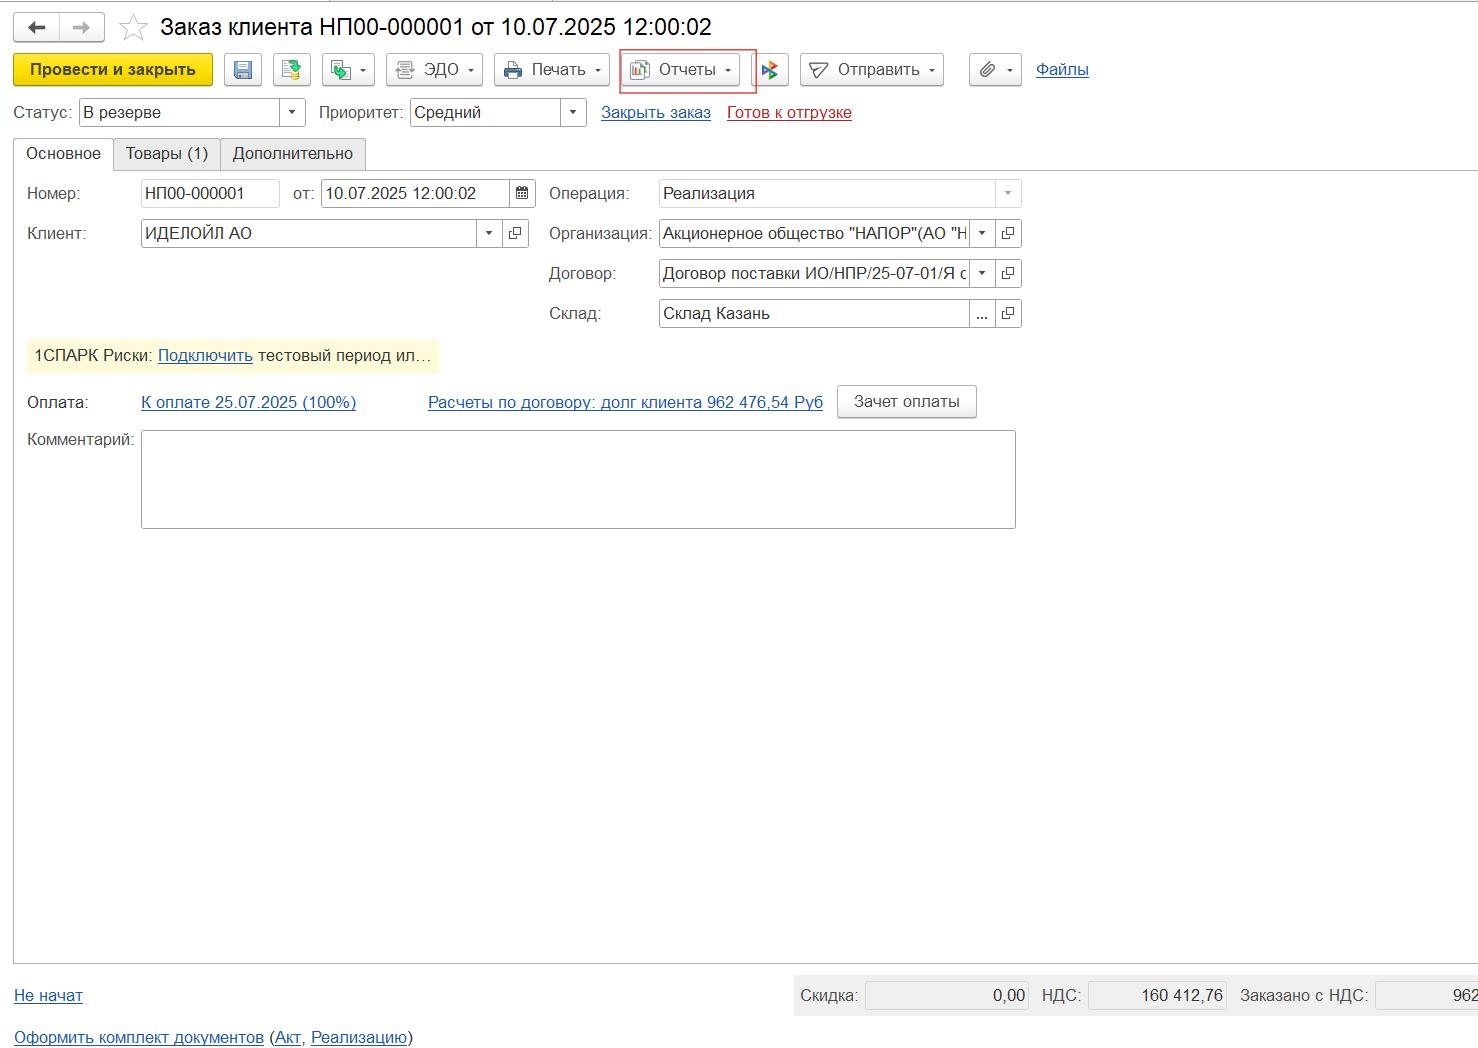Click the save document floppy disk icon
This screenshot has width=1478, height=1048.
(x=242, y=70)
